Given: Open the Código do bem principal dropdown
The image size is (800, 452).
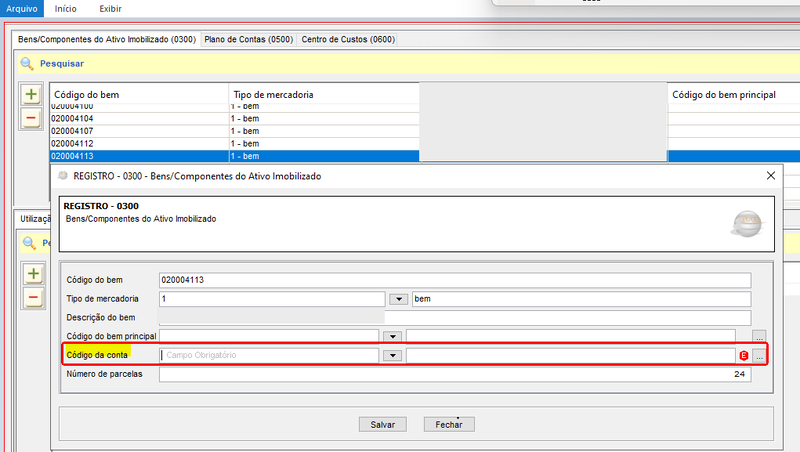Looking at the screenshot, I should pyautogui.click(x=392, y=336).
